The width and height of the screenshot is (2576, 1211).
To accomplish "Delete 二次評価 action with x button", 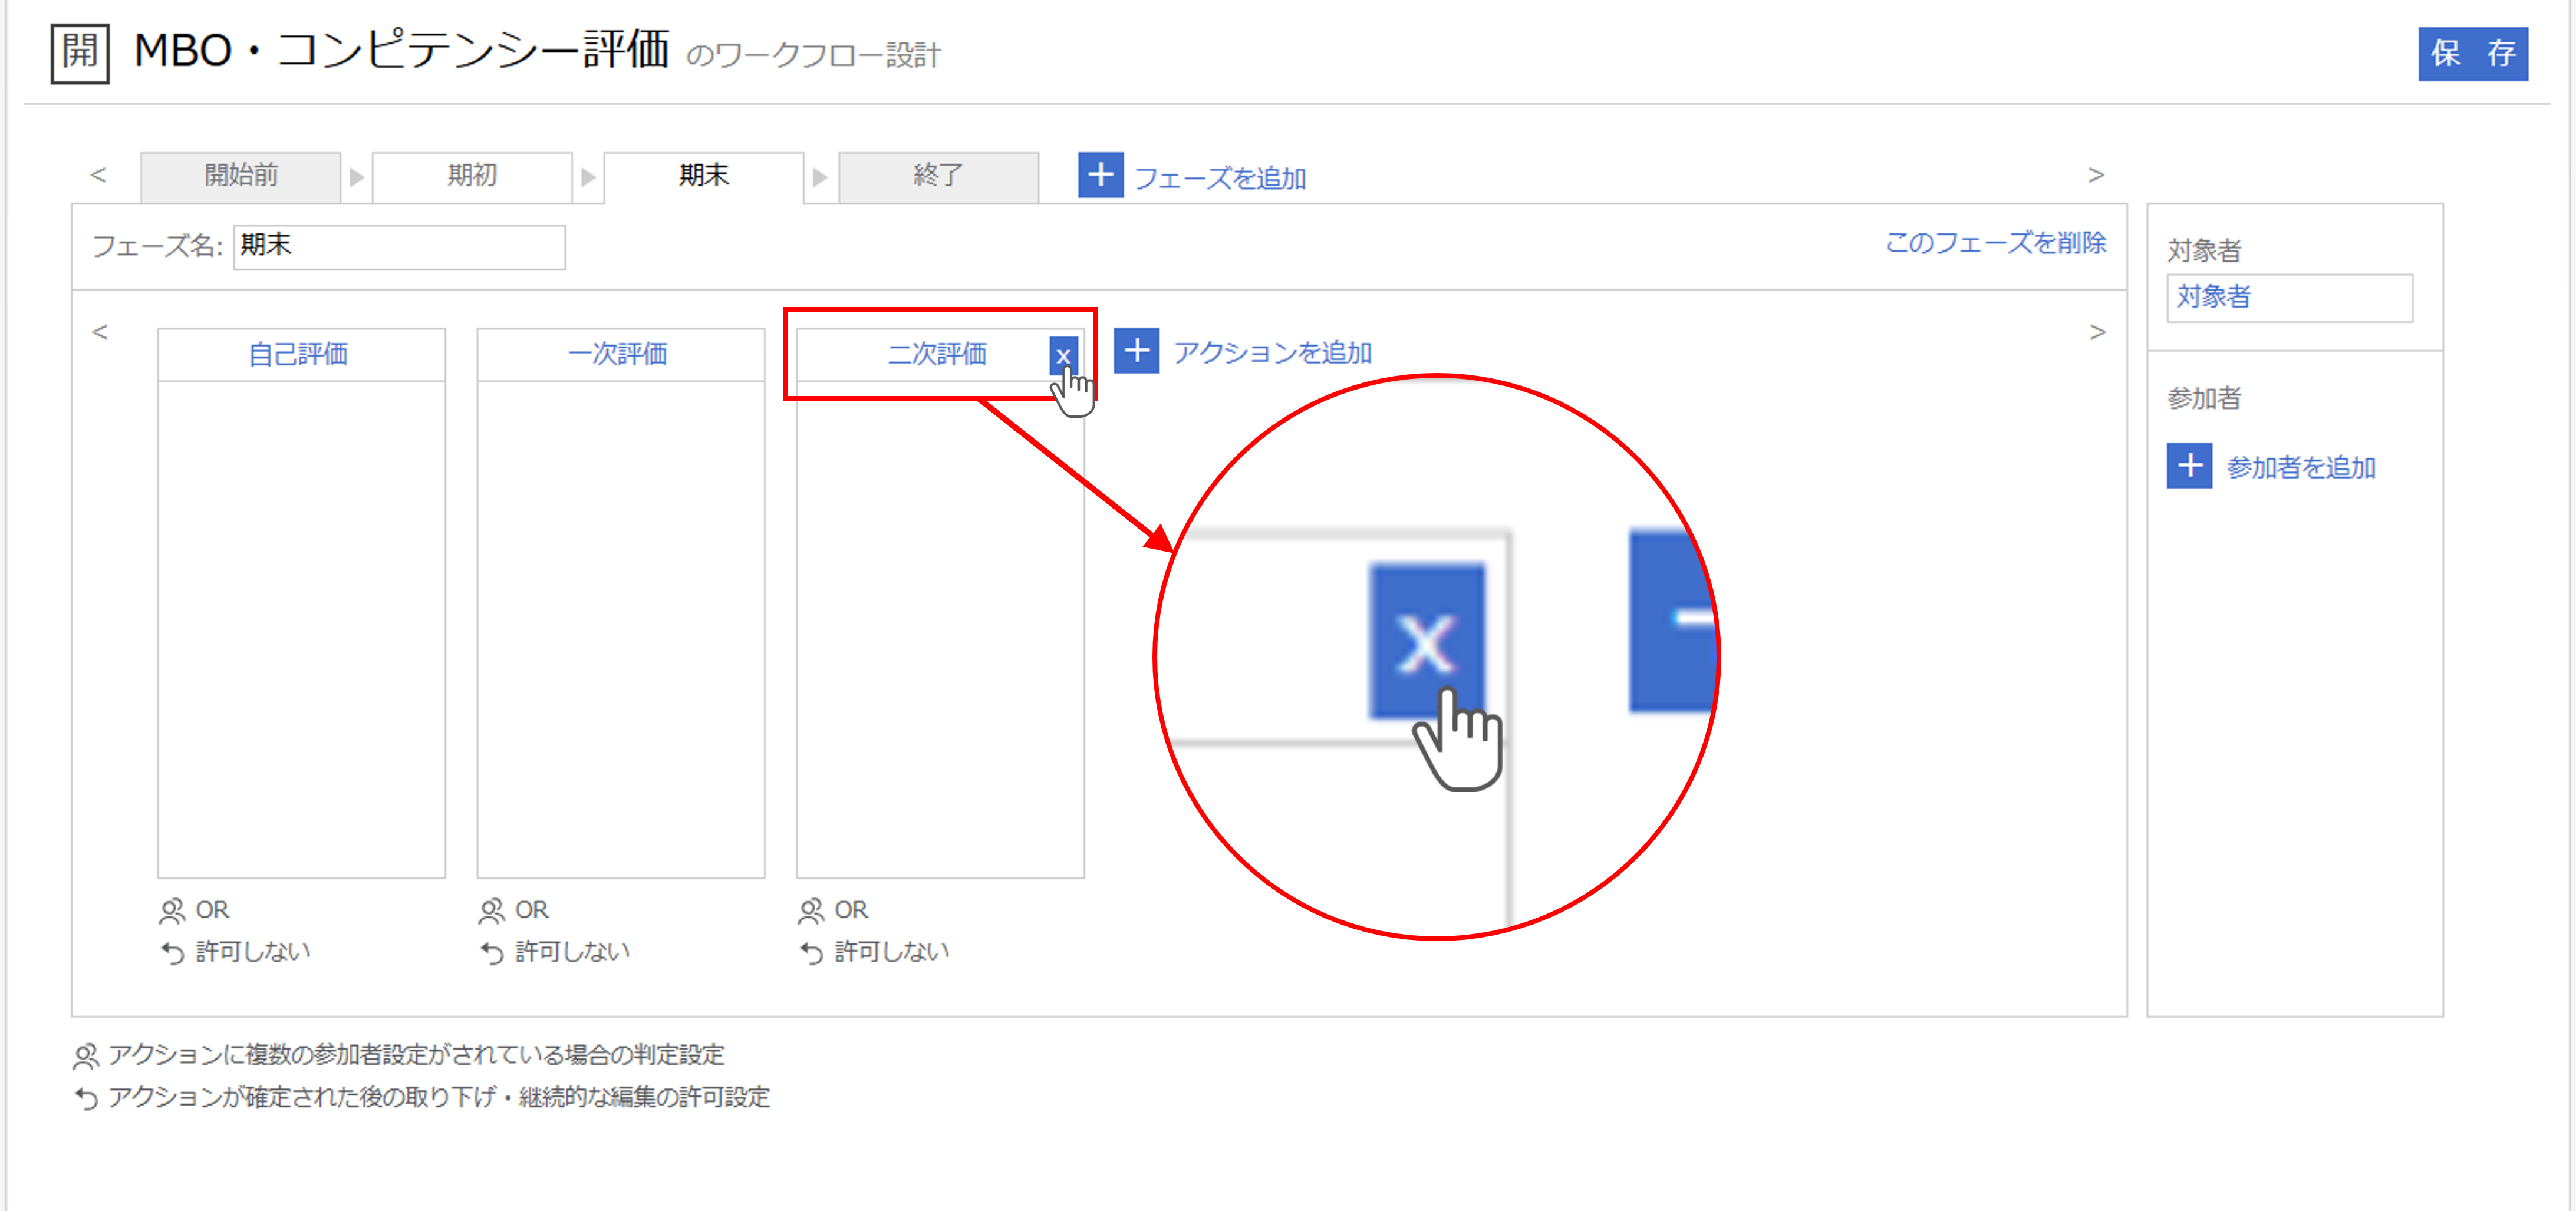I will tap(1063, 355).
